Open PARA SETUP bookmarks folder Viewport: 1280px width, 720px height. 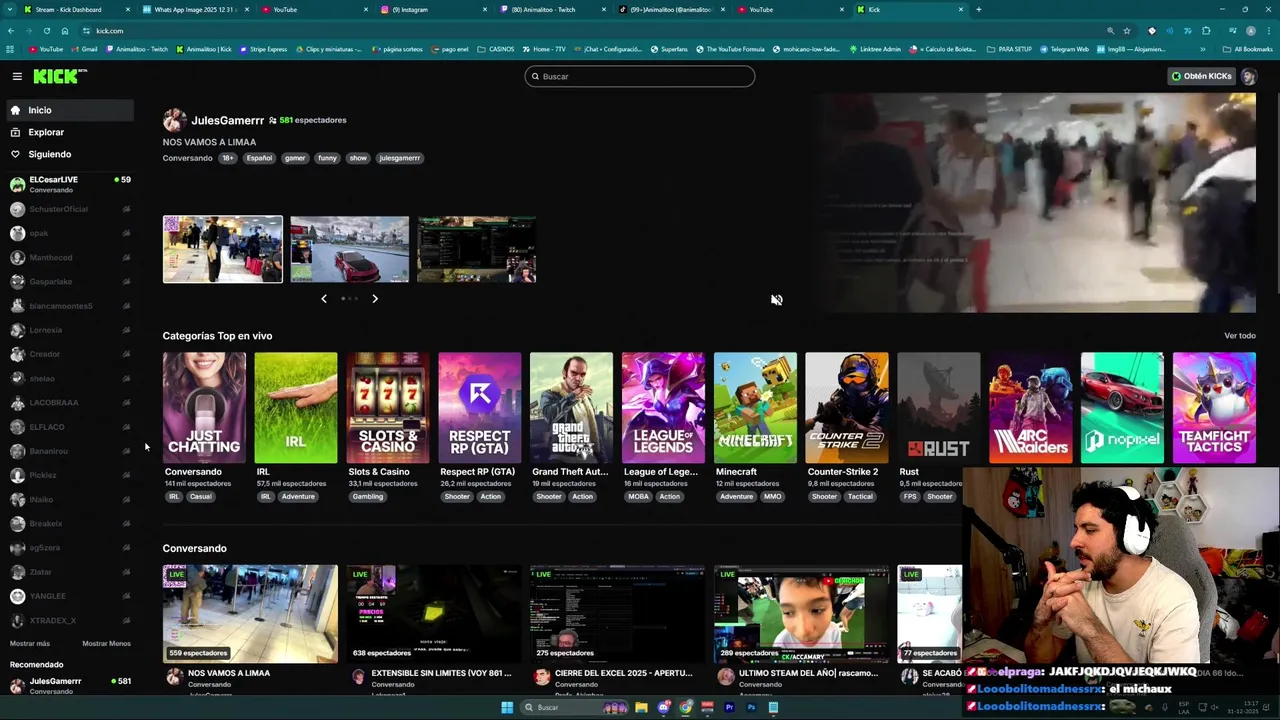pyautogui.click(x=1009, y=49)
